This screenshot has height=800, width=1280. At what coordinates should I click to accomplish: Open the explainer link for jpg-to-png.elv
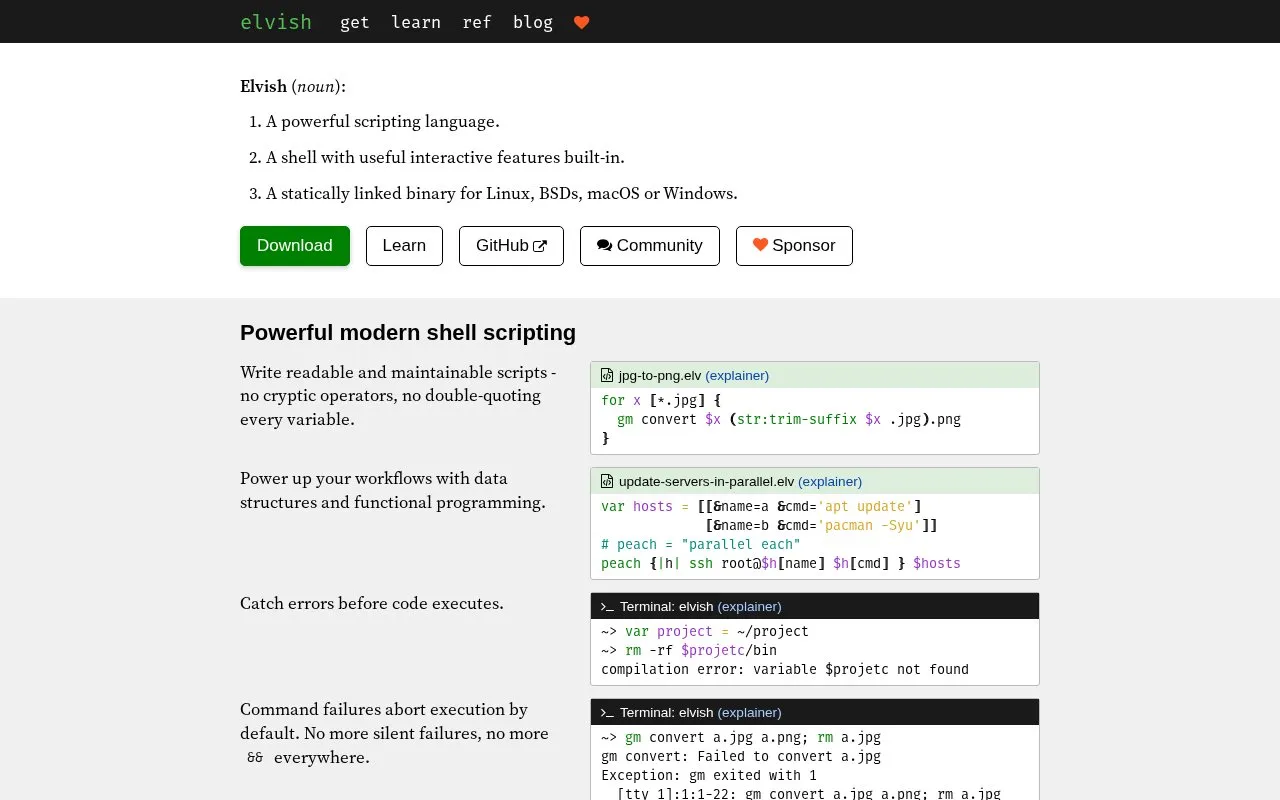[x=737, y=376]
